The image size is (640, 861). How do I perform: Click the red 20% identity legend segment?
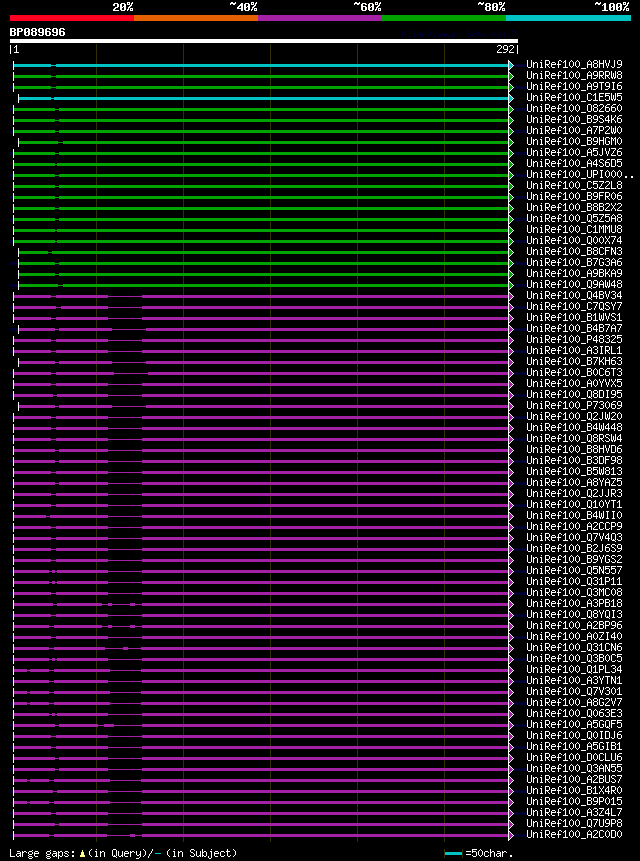[72, 18]
